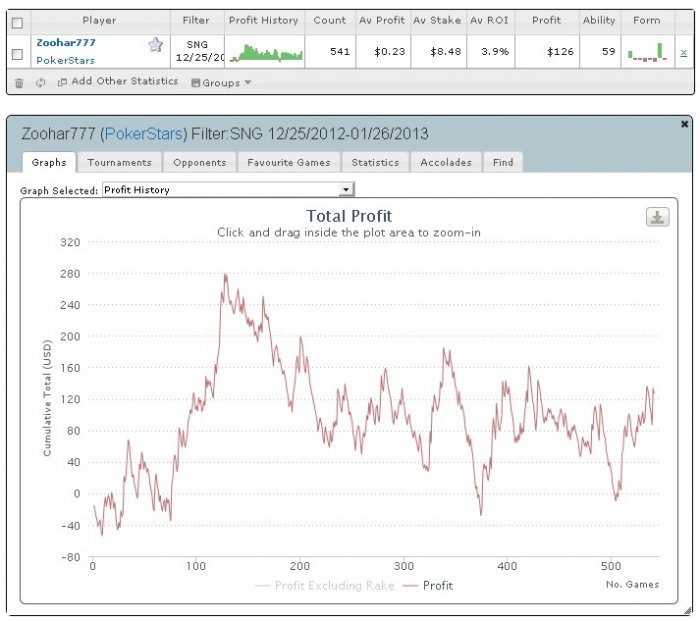
Task: Click the $0.23 average profit value
Action: [389, 52]
